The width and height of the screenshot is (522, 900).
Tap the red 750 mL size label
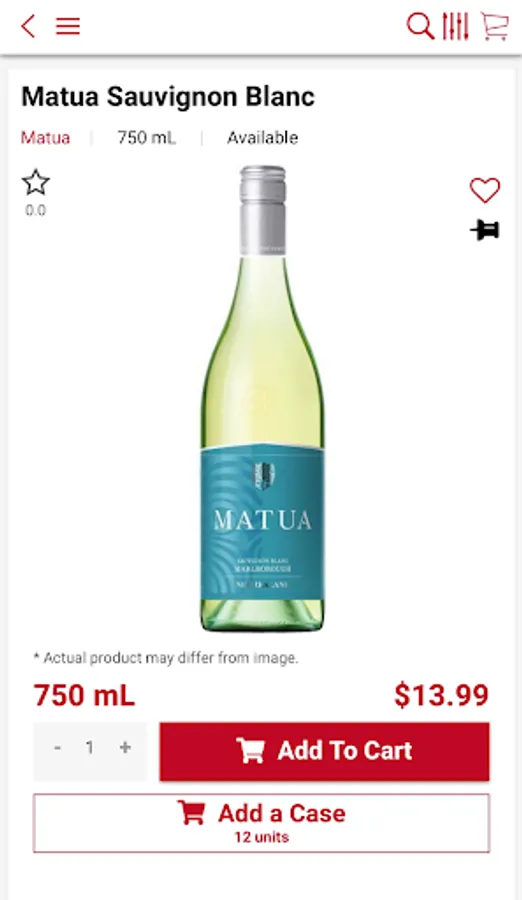pos(84,695)
